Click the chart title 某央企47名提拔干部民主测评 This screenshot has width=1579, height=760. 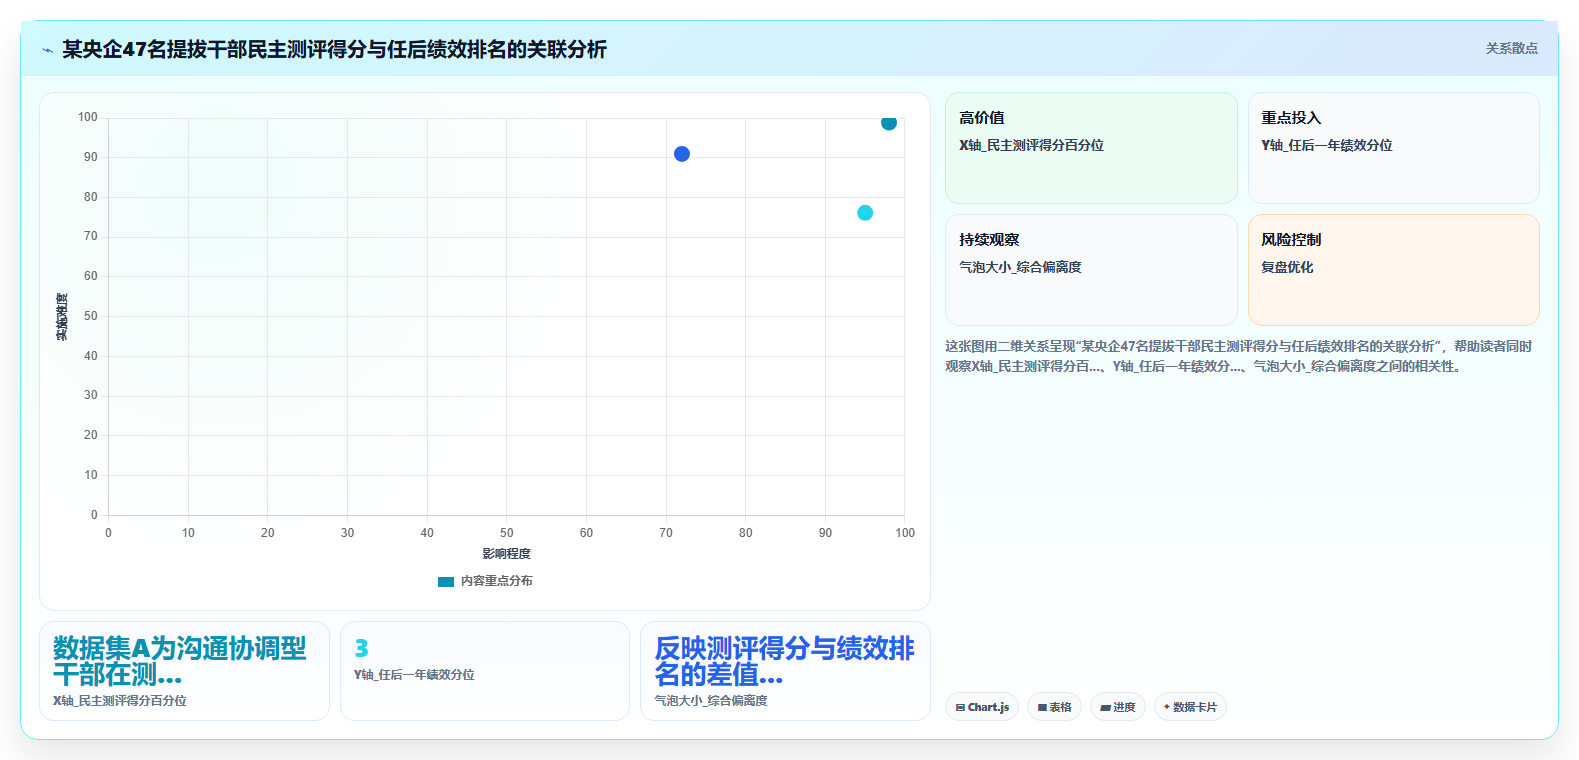click(x=335, y=50)
